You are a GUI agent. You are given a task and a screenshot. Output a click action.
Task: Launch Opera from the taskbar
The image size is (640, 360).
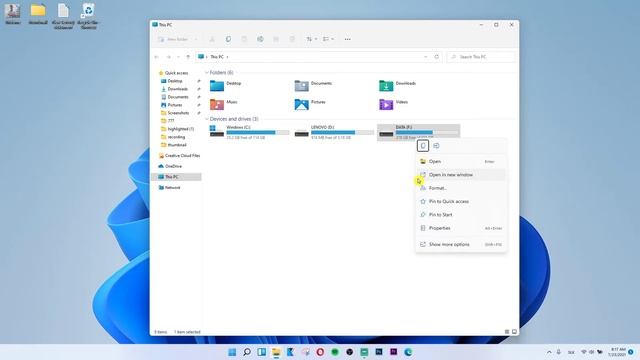320,352
